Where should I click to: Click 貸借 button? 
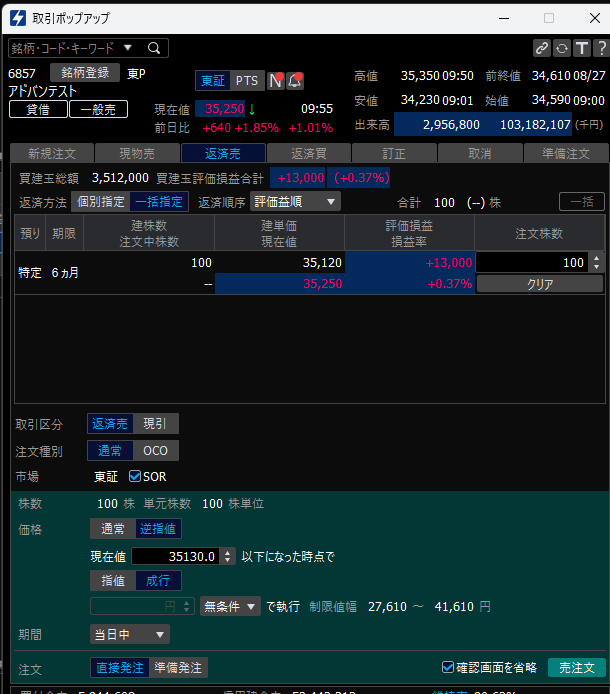coord(39,109)
